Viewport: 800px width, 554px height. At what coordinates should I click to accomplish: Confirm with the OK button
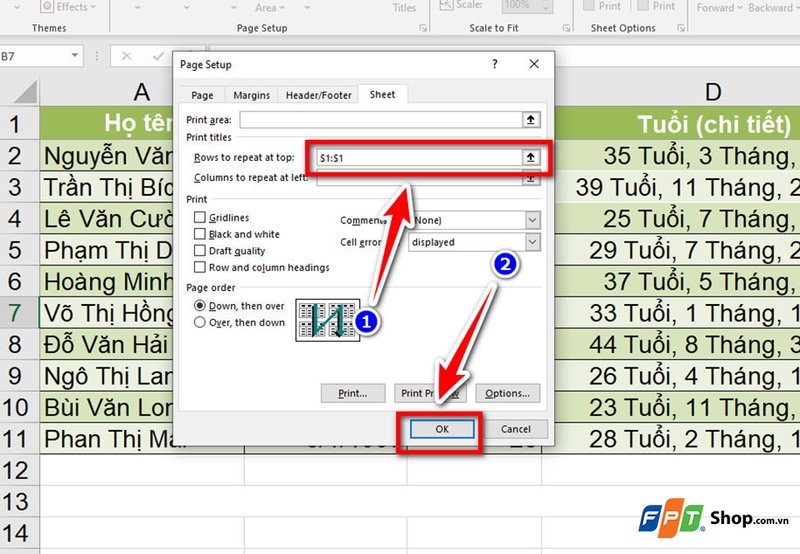(x=442, y=430)
